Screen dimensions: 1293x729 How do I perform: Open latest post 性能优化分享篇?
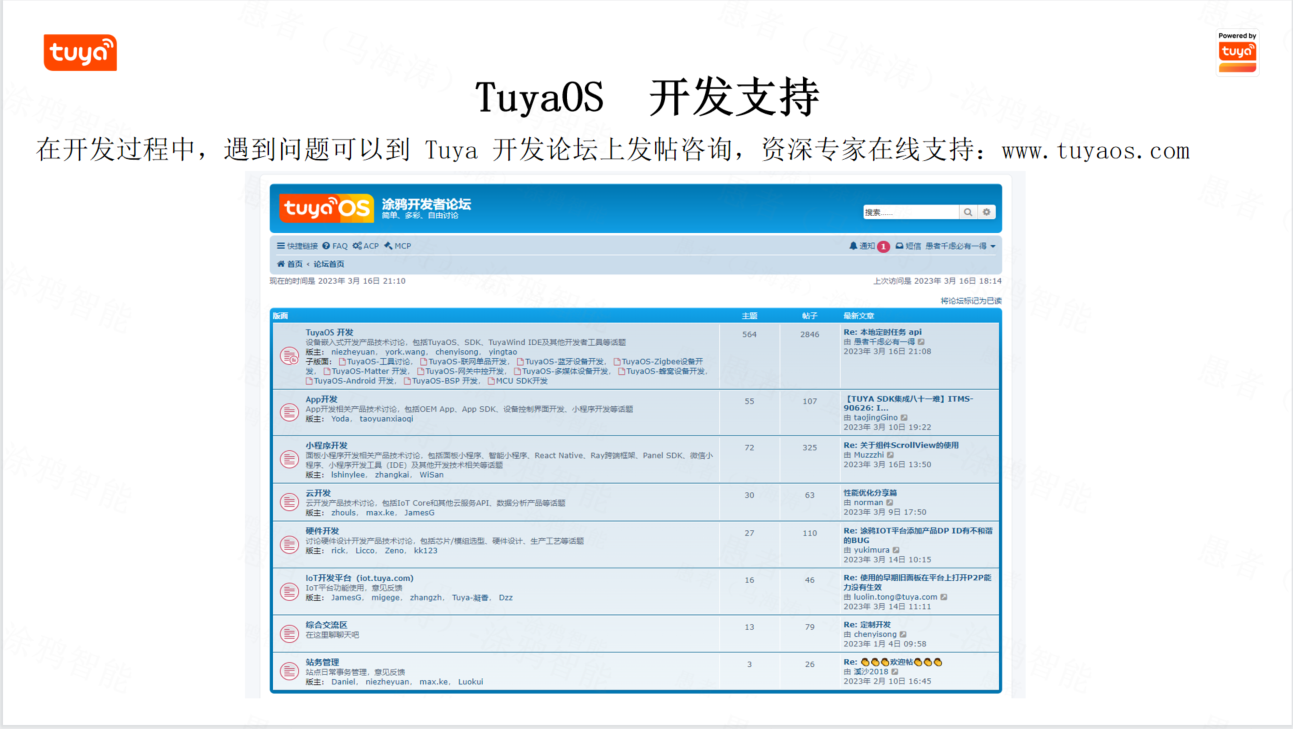tap(870, 493)
